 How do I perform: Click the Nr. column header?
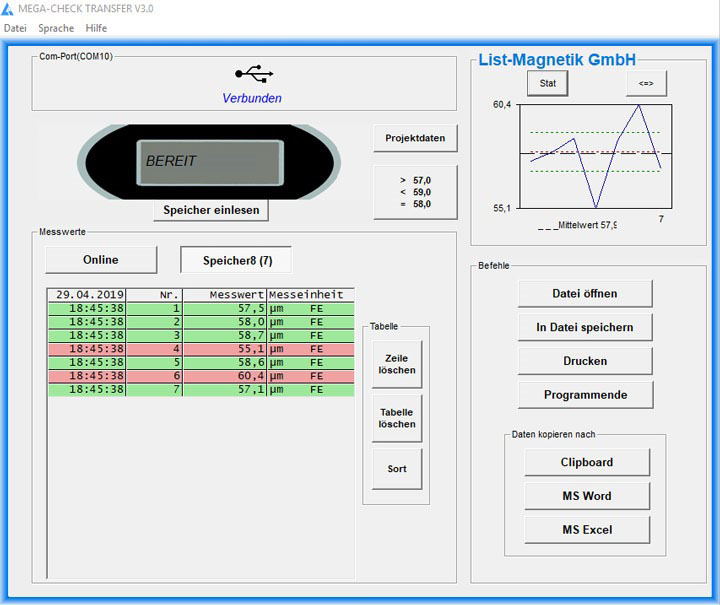[x=154, y=295]
